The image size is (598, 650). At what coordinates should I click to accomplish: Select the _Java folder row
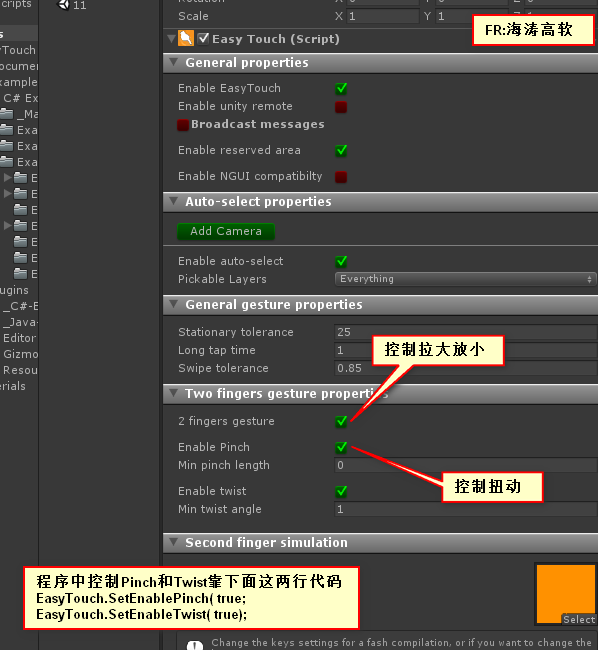(19, 322)
